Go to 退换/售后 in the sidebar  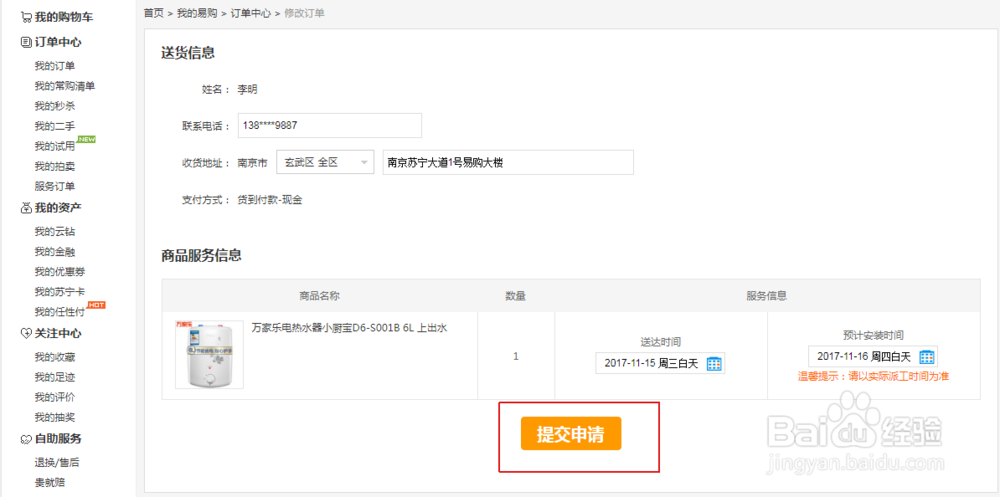(57, 462)
